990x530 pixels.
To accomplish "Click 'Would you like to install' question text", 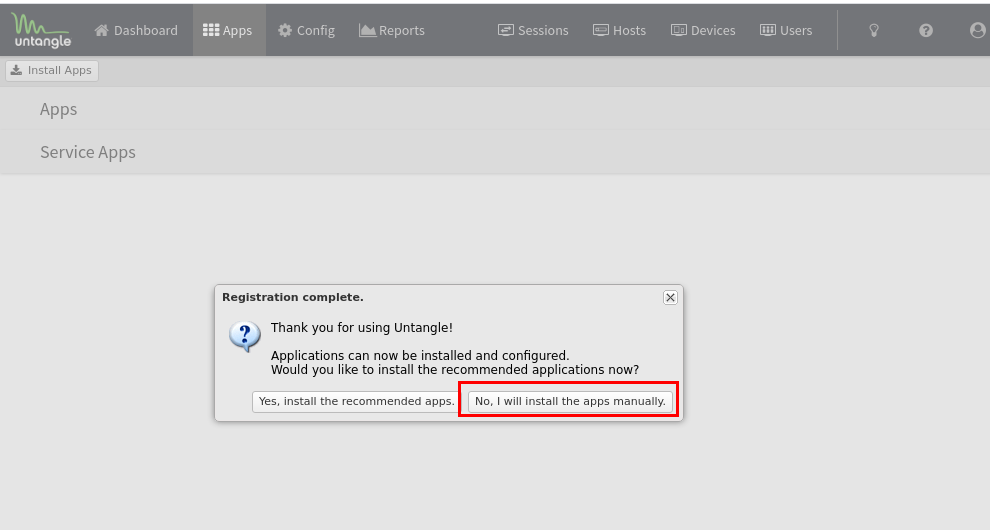I will click(455, 370).
